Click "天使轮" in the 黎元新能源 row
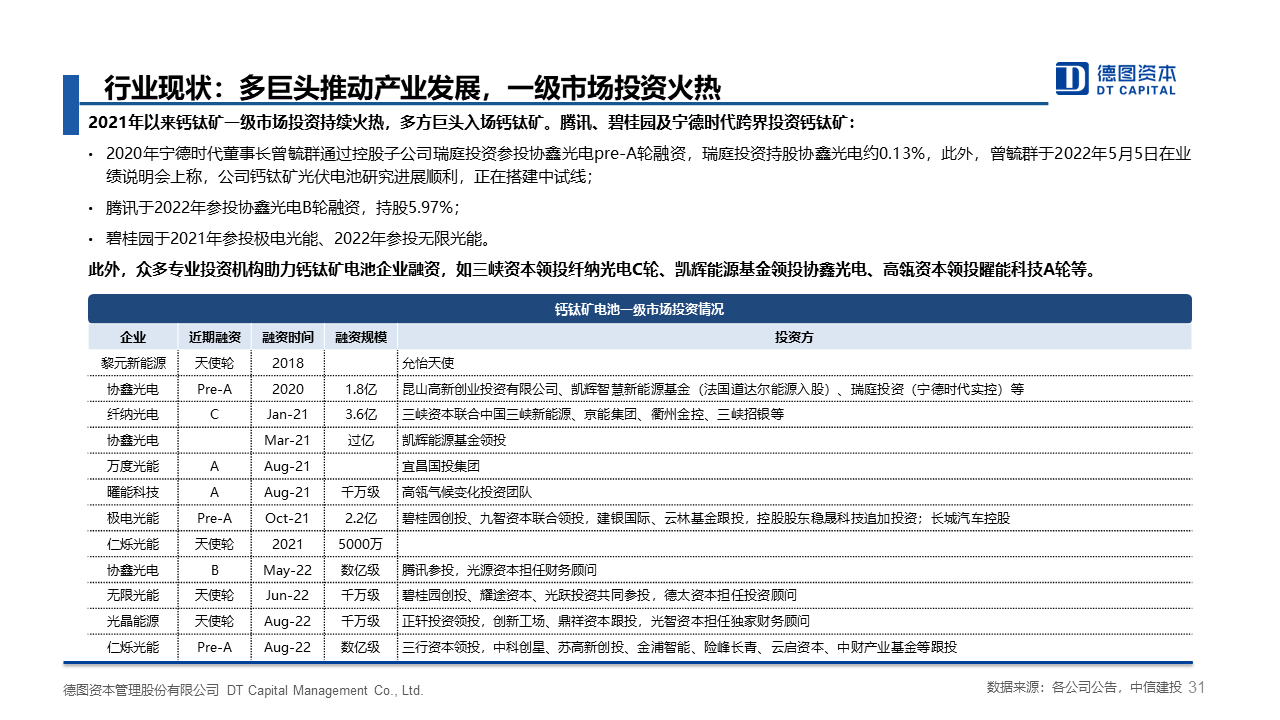The image size is (1280, 720). point(214,363)
